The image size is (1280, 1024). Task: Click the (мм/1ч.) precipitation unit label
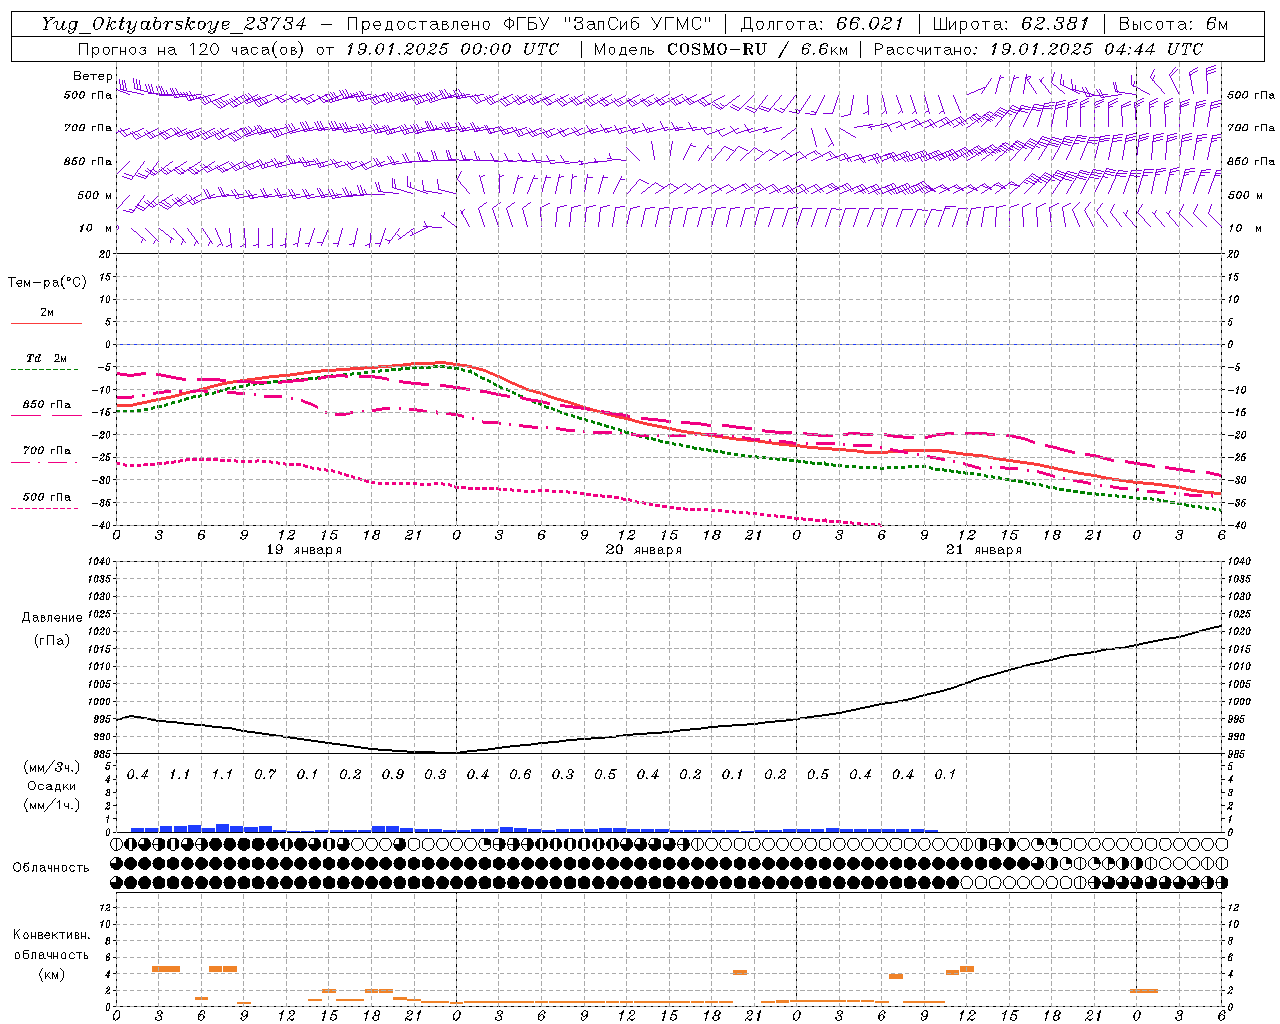pos(51,805)
